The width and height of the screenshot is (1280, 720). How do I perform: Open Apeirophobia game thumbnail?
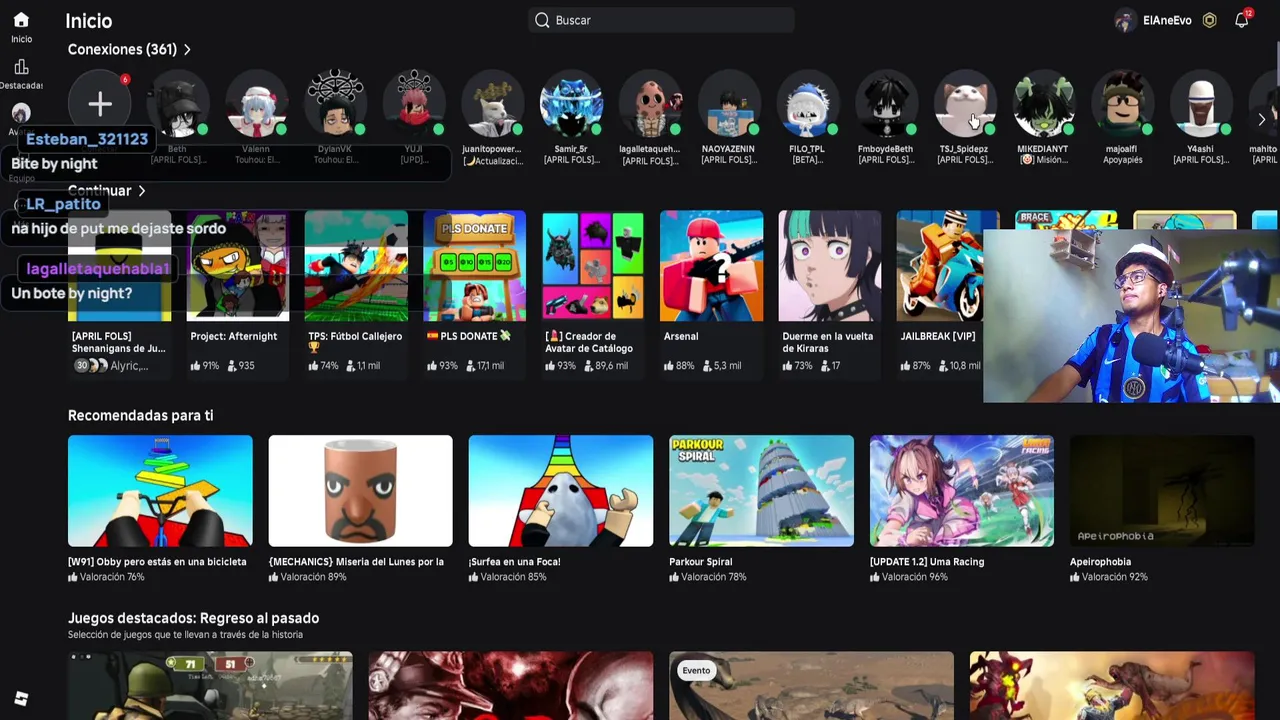1162,491
